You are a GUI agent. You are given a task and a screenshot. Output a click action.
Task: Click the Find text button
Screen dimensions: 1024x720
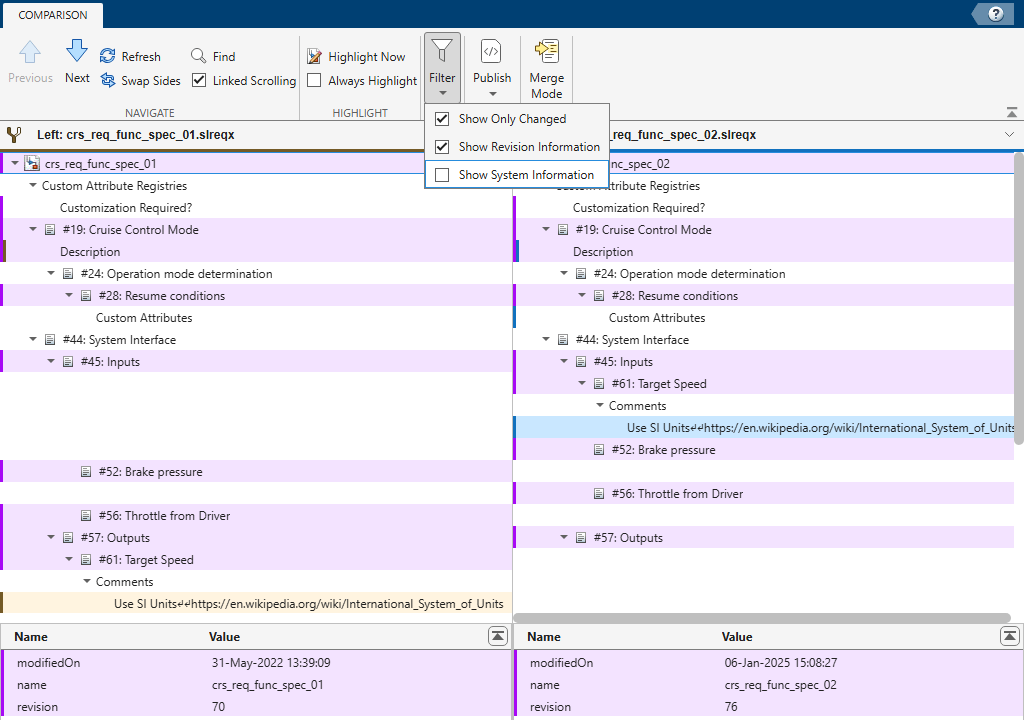pyautogui.click(x=224, y=57)
